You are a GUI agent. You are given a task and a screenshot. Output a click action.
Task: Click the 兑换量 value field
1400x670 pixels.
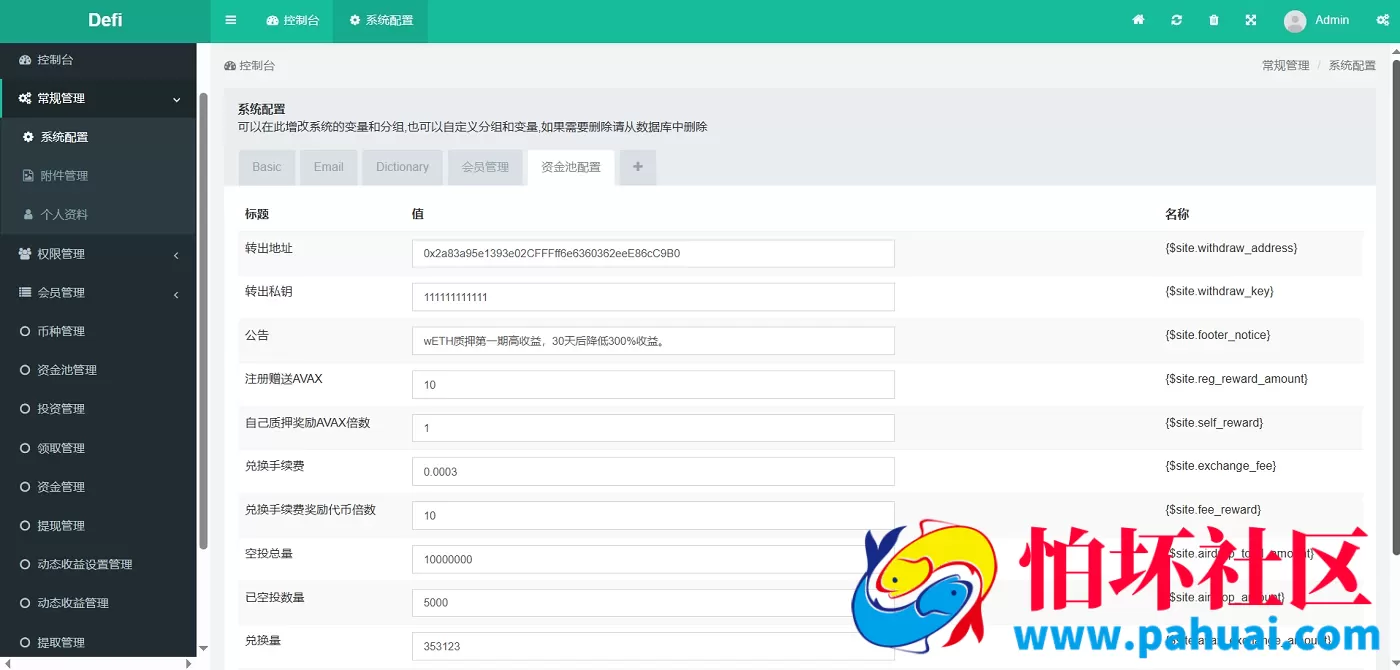coord(653,646)
